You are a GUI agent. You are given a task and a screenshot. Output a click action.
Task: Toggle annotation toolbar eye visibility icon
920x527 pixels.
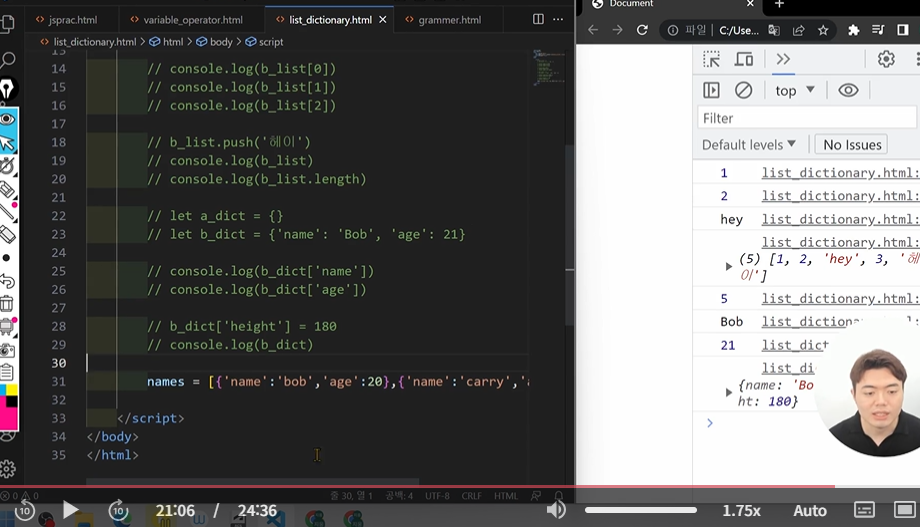[x=8, y=119]
